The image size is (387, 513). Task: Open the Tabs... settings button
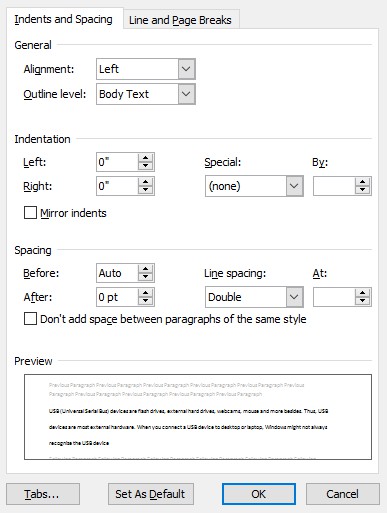(43, 494)
